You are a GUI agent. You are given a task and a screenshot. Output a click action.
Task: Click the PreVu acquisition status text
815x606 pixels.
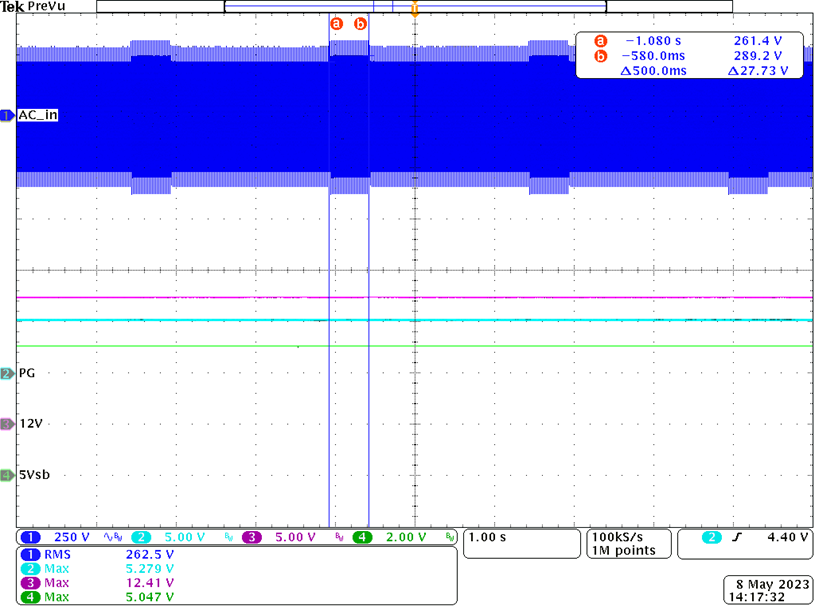click(x=47, y=6)
